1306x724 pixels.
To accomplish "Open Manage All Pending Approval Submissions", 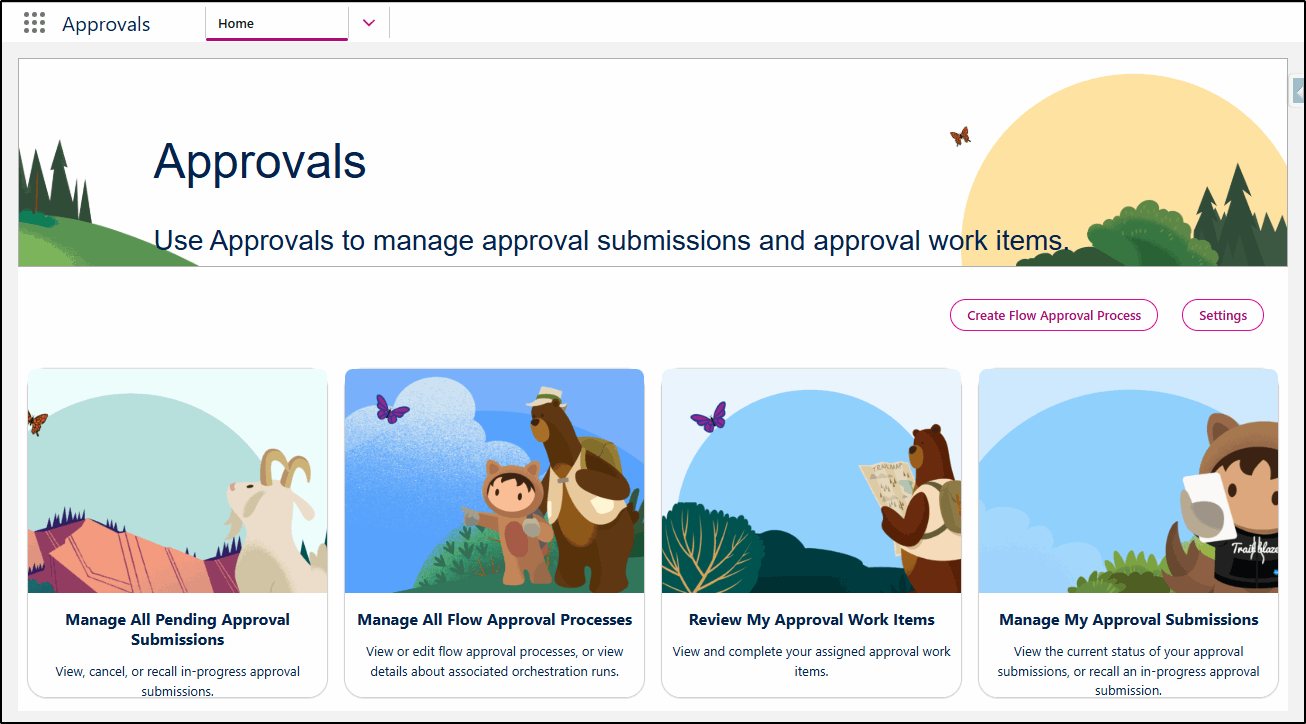I will pos(178,629).
